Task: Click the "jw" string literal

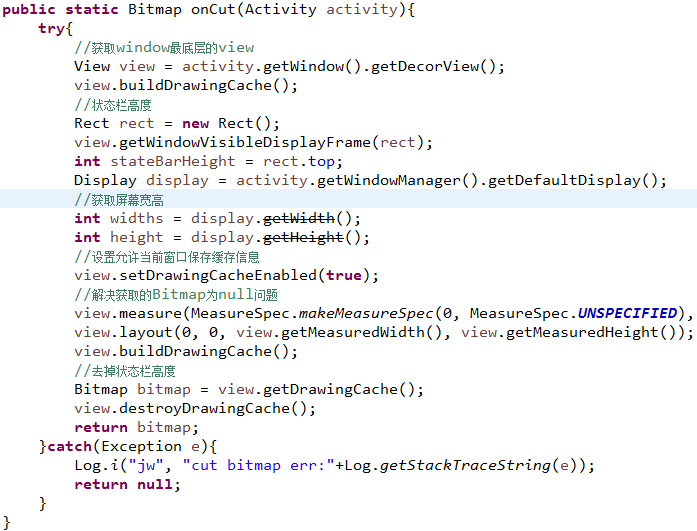Action: coord(146,466)
